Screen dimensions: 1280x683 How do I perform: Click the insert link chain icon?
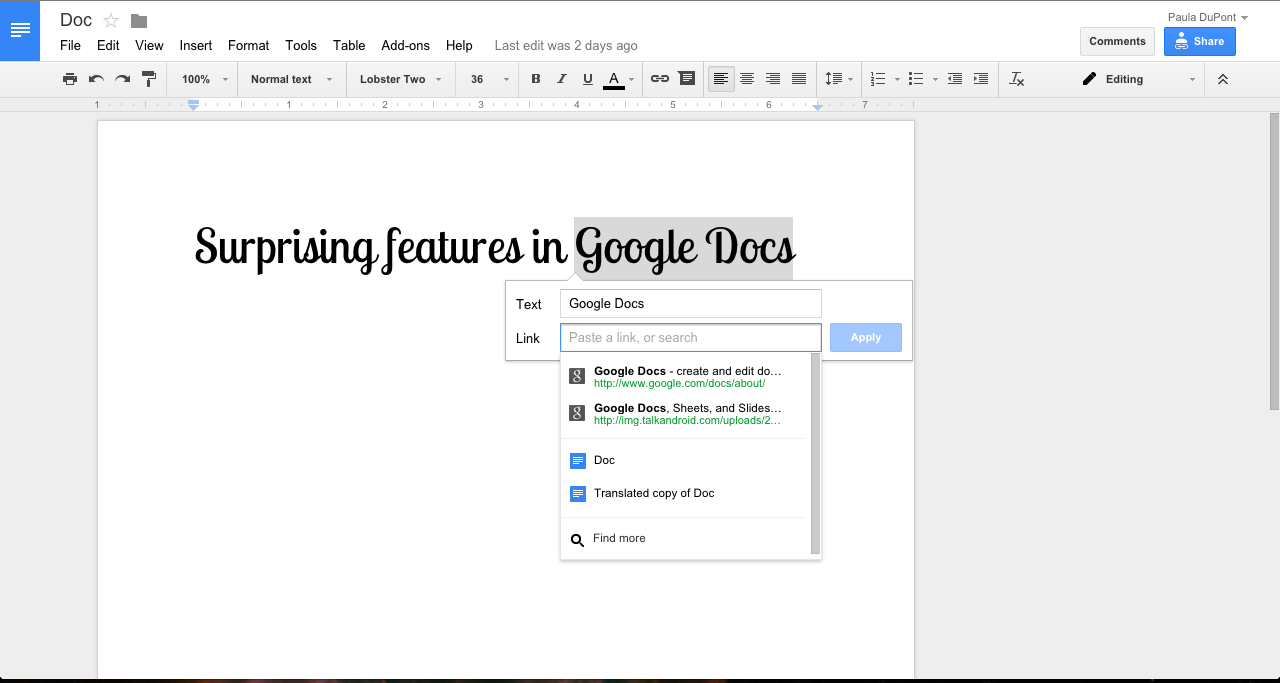pyautogui.click(x=660, y=79)
